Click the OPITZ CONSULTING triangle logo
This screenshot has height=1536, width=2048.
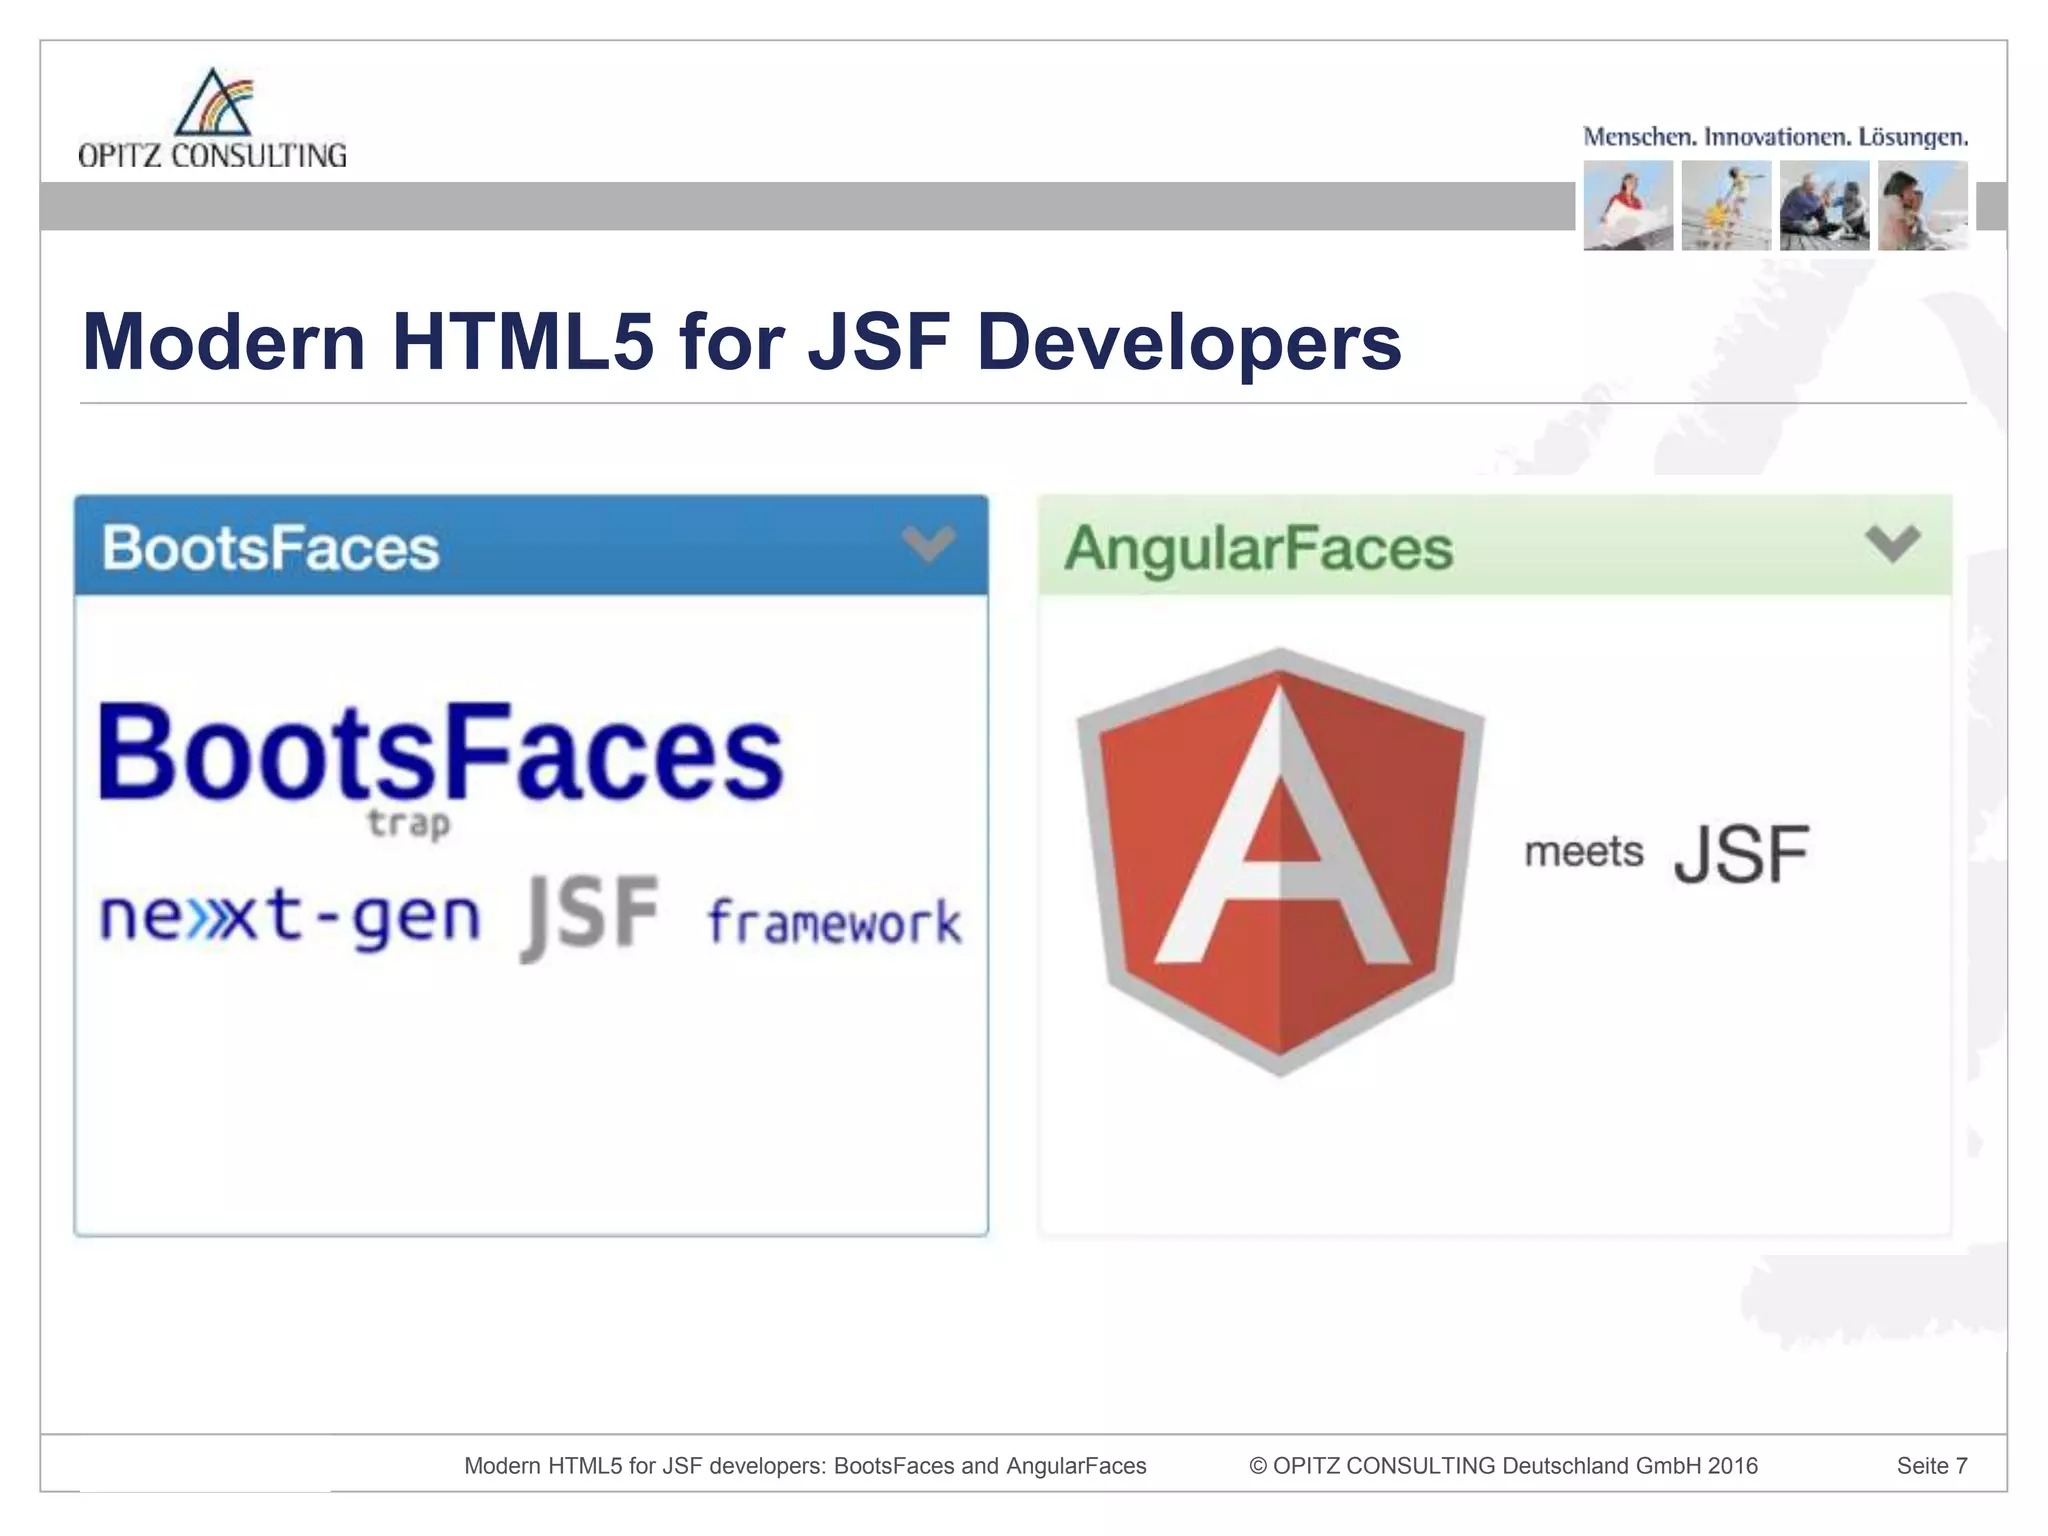213,102
